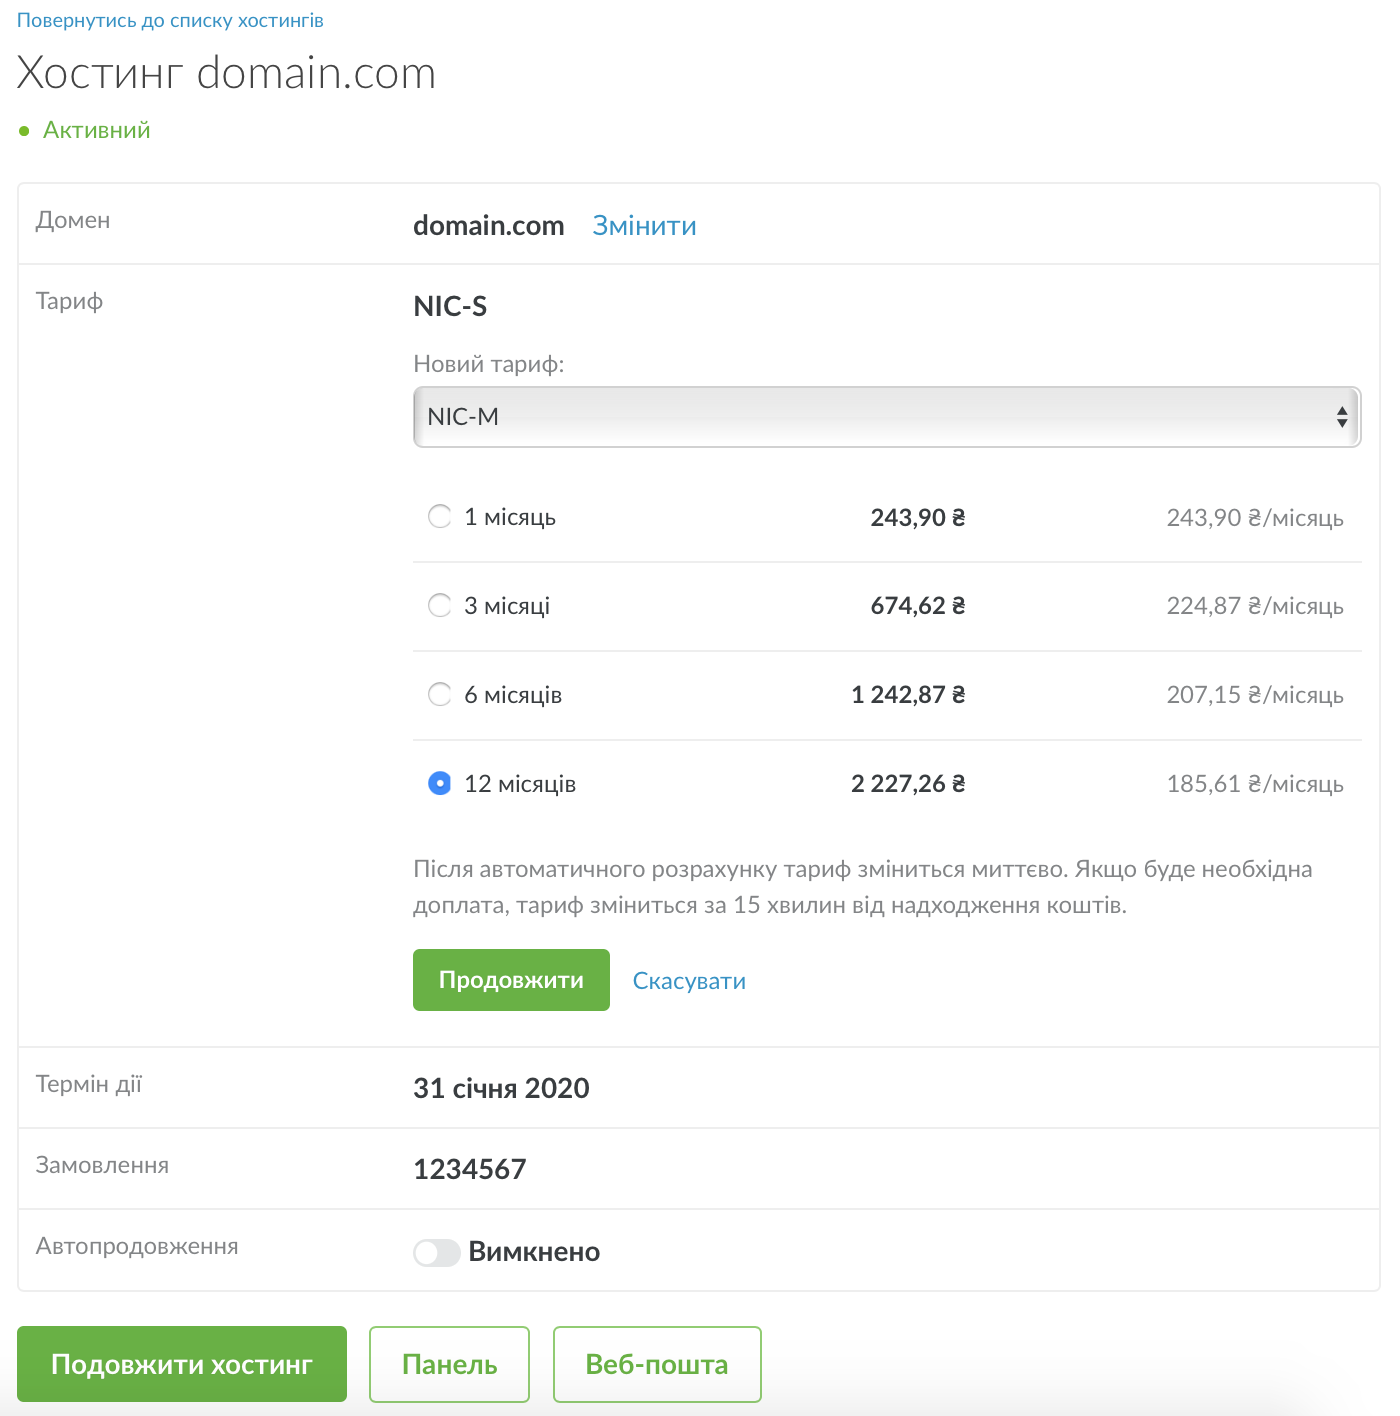Open the Панель button

[x=449, y=1364]
